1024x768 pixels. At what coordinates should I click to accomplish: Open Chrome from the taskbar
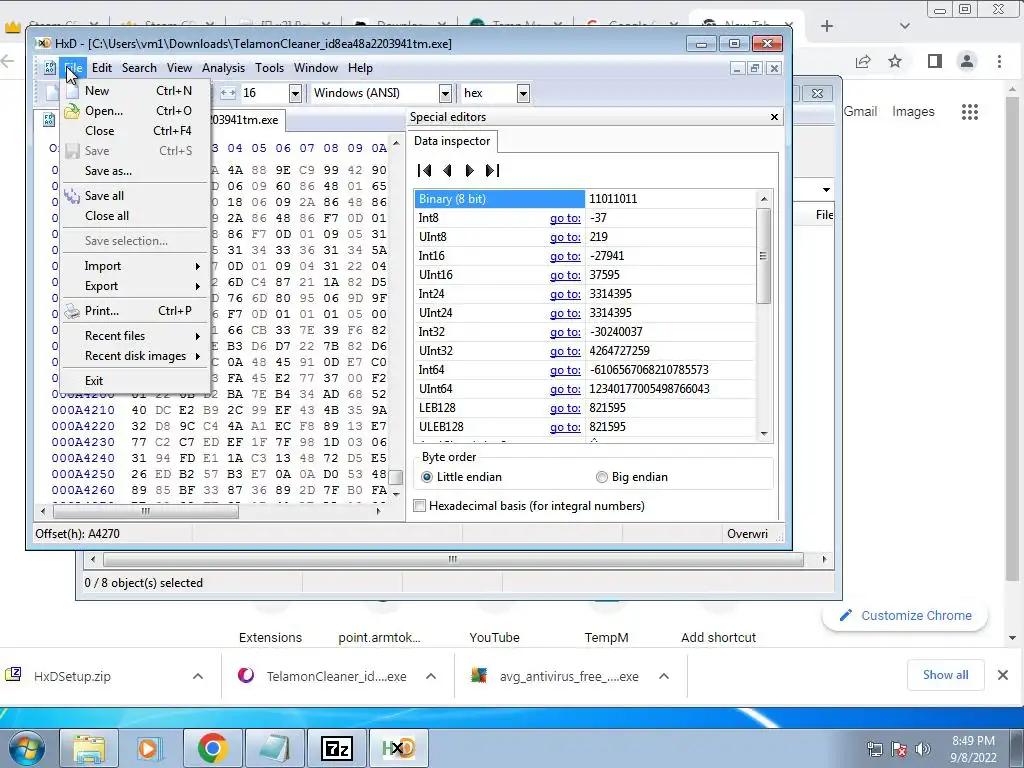(x=212, y=748)
